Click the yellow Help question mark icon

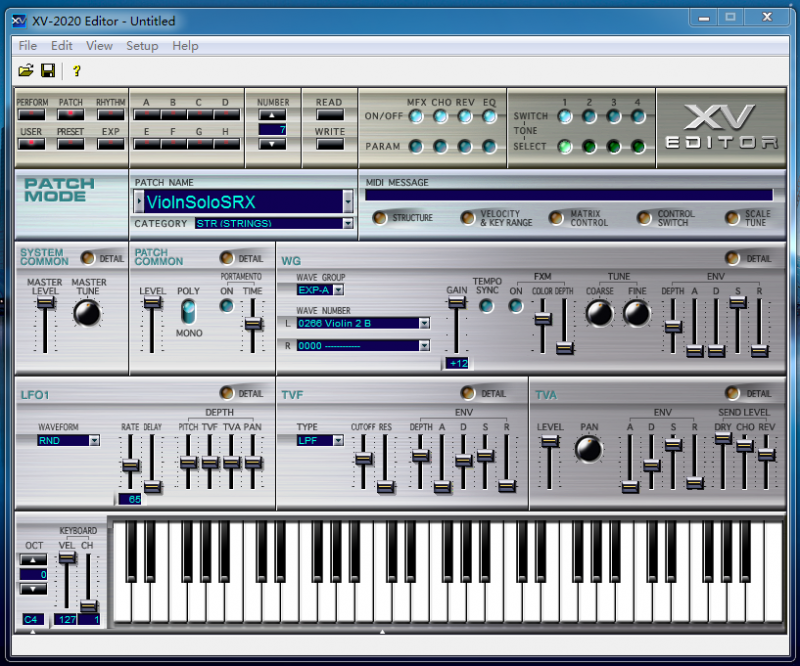pyautogui.click(x=76, y=70)
